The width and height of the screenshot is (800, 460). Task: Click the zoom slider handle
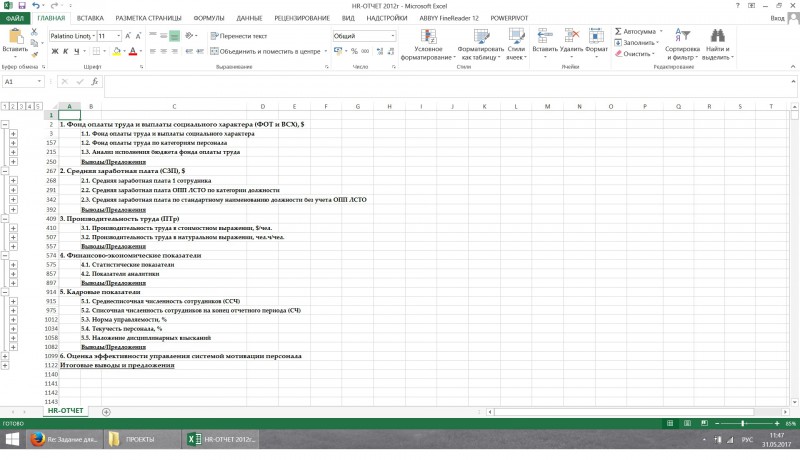click(x=743, y=423)
